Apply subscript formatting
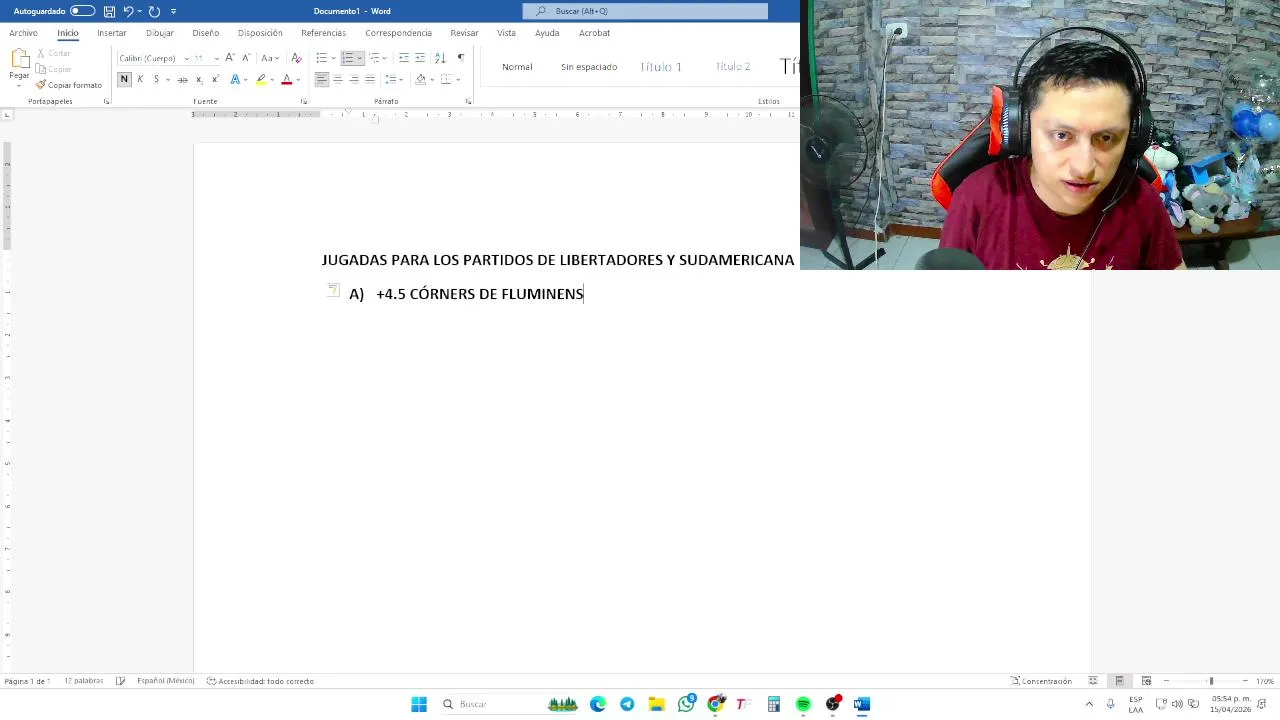The image size is (1280, 720). 199,79
